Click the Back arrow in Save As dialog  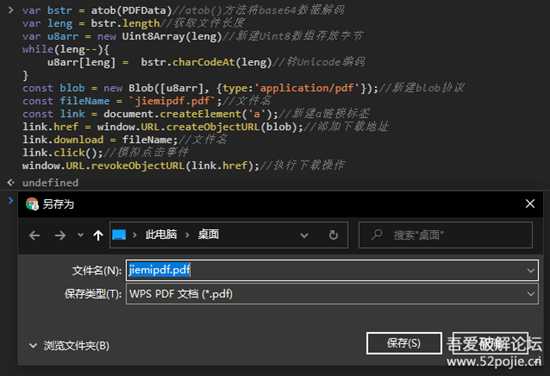[34, 235]
